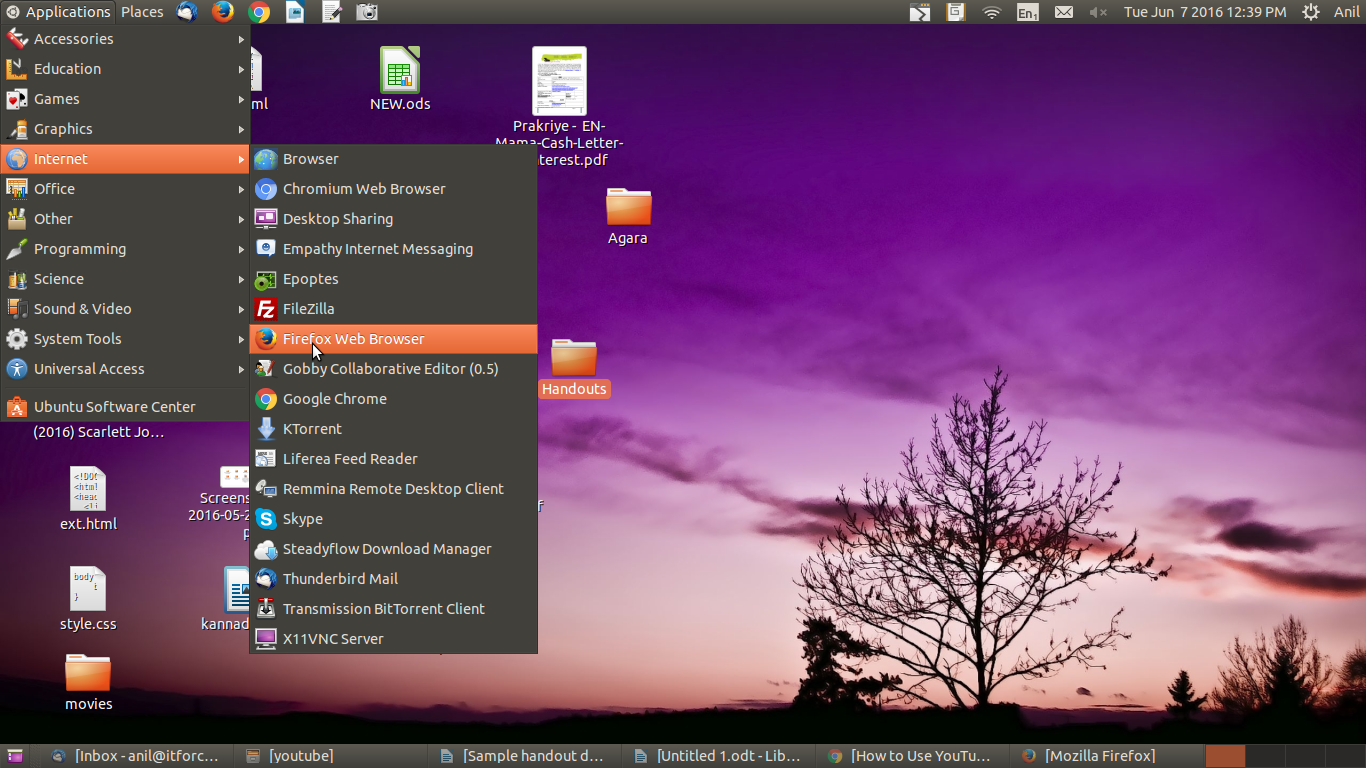The image size is (1366, 768).
Task: Launch Epoptes
Action: click(x=393, y=279)
